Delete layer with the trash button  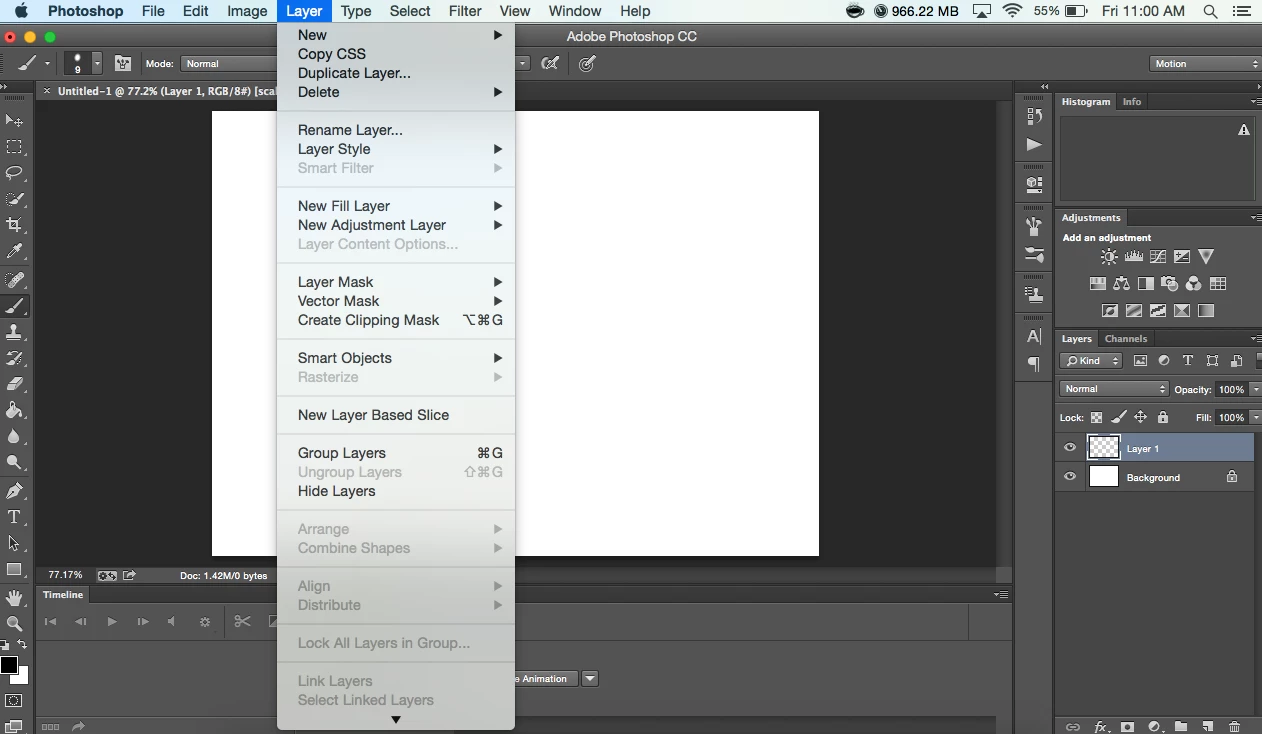click(1234, 727)
